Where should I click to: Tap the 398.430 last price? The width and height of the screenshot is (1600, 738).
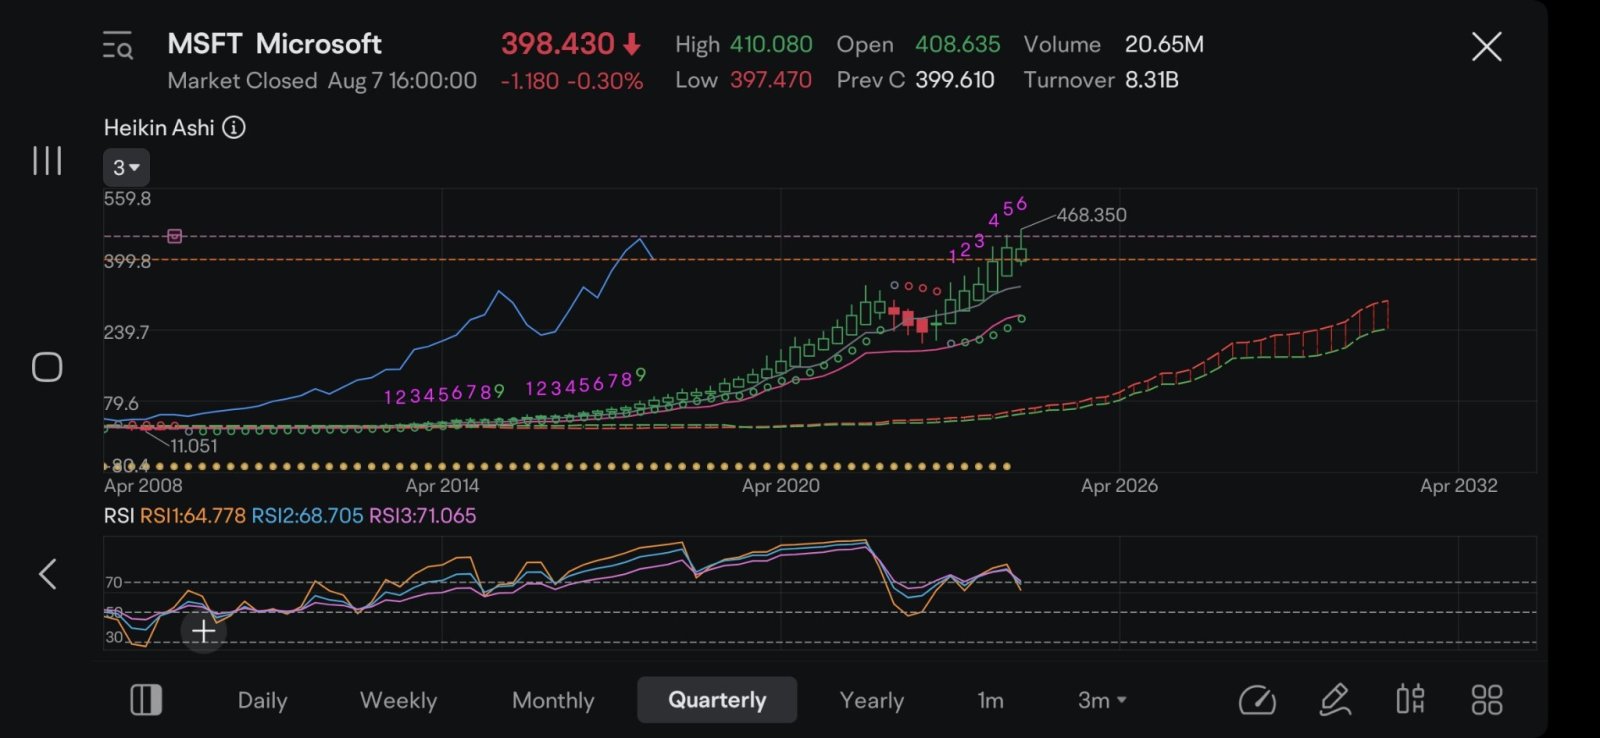558,44
